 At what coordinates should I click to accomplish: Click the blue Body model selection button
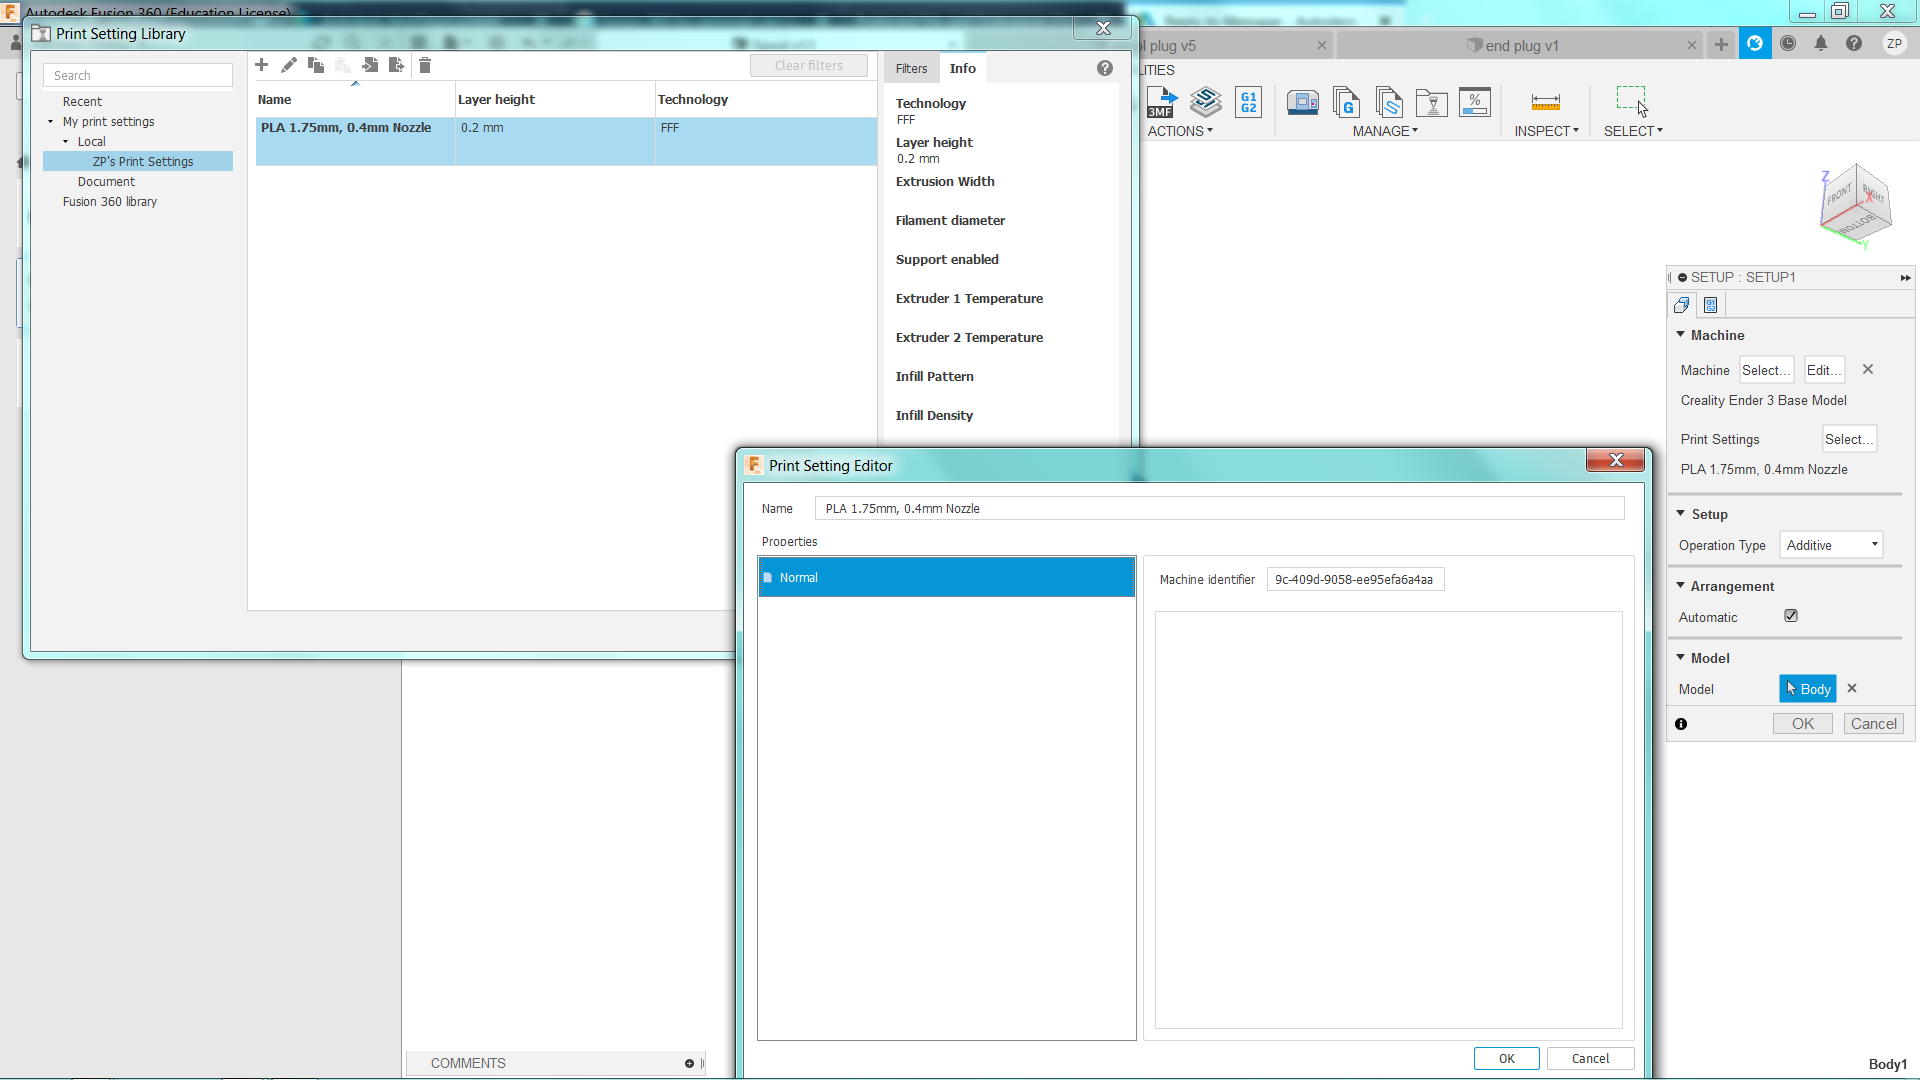click(x=1808, y=689)
